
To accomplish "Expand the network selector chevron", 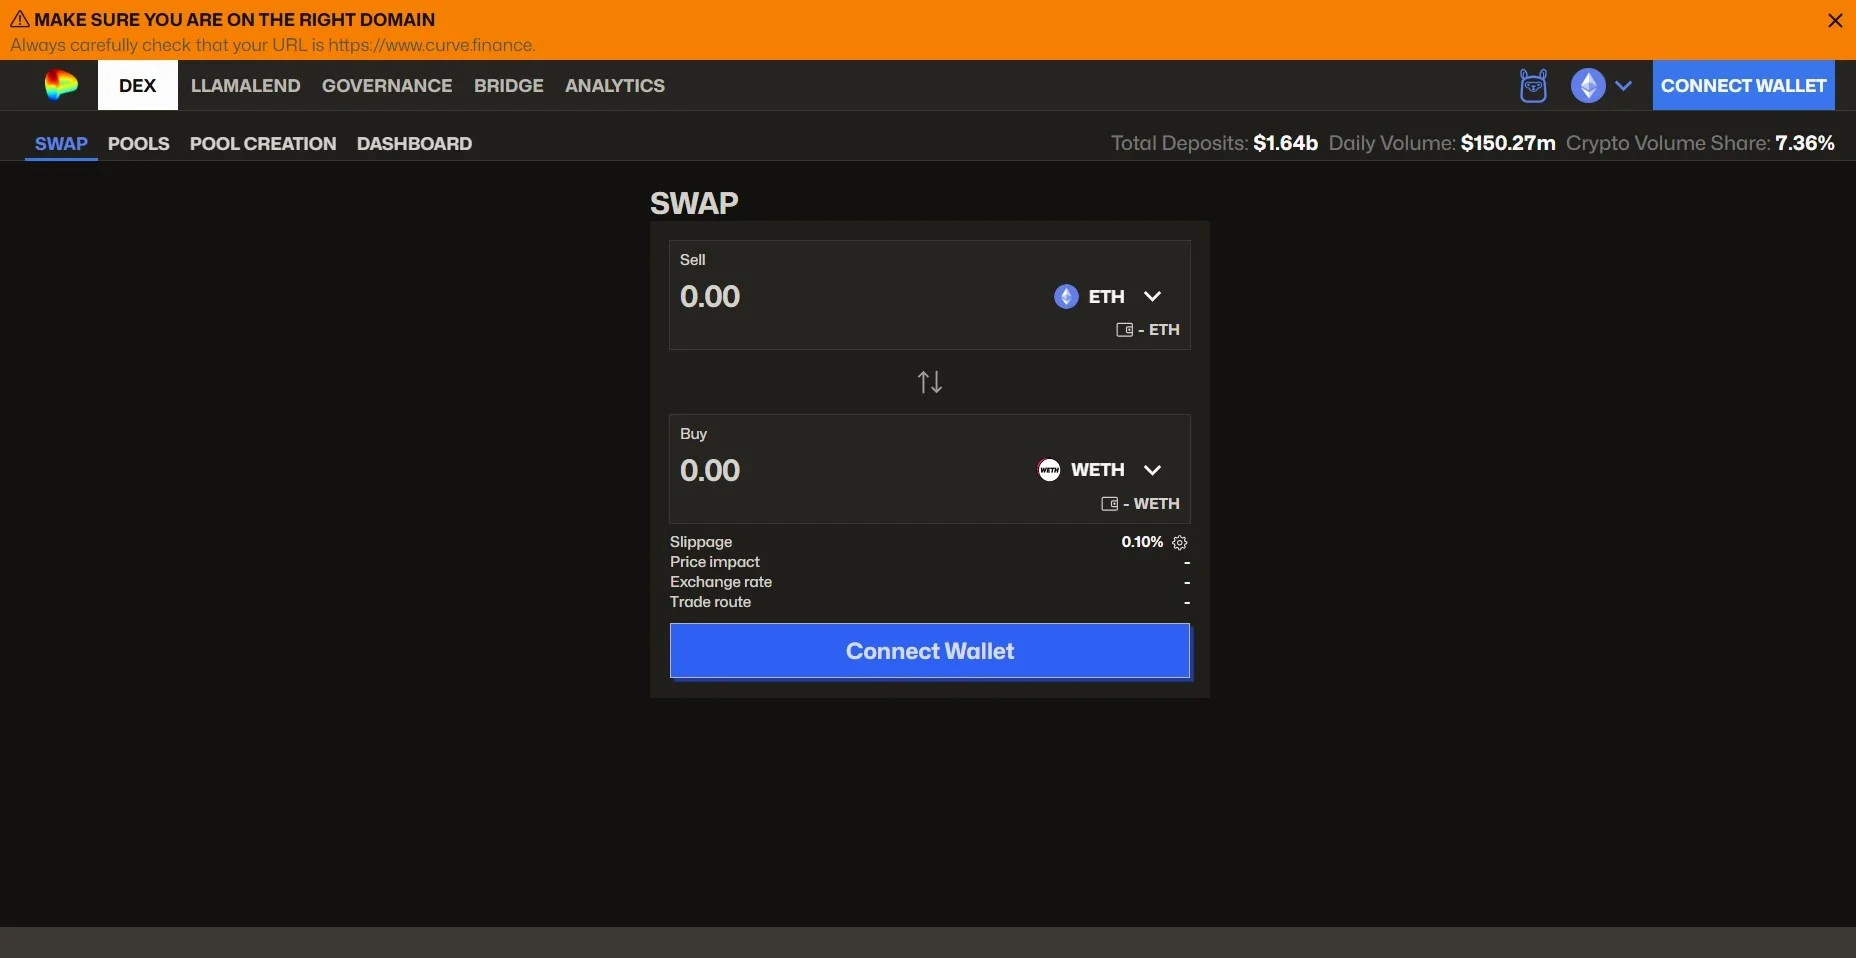I will (x=1623, y=86).
